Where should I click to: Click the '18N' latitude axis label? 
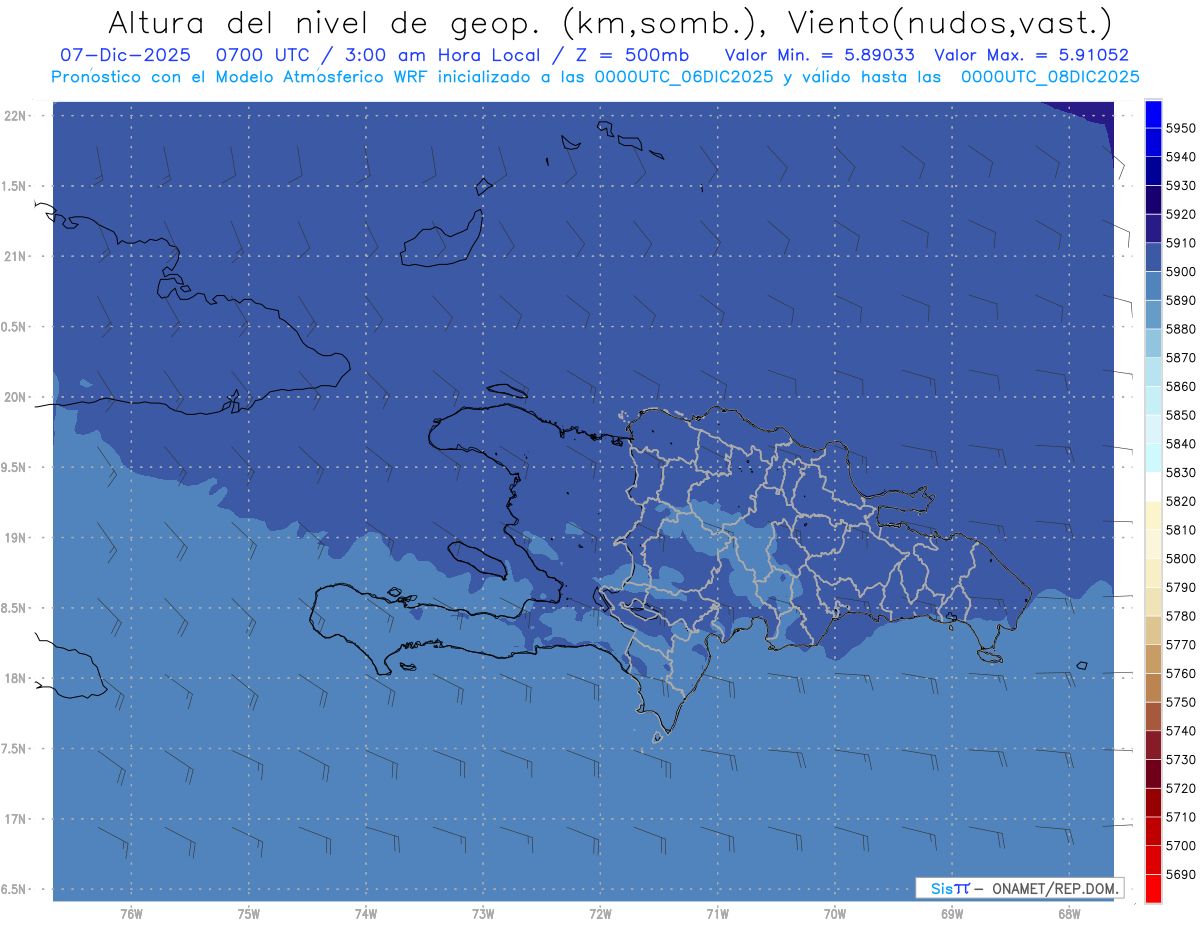15,678
